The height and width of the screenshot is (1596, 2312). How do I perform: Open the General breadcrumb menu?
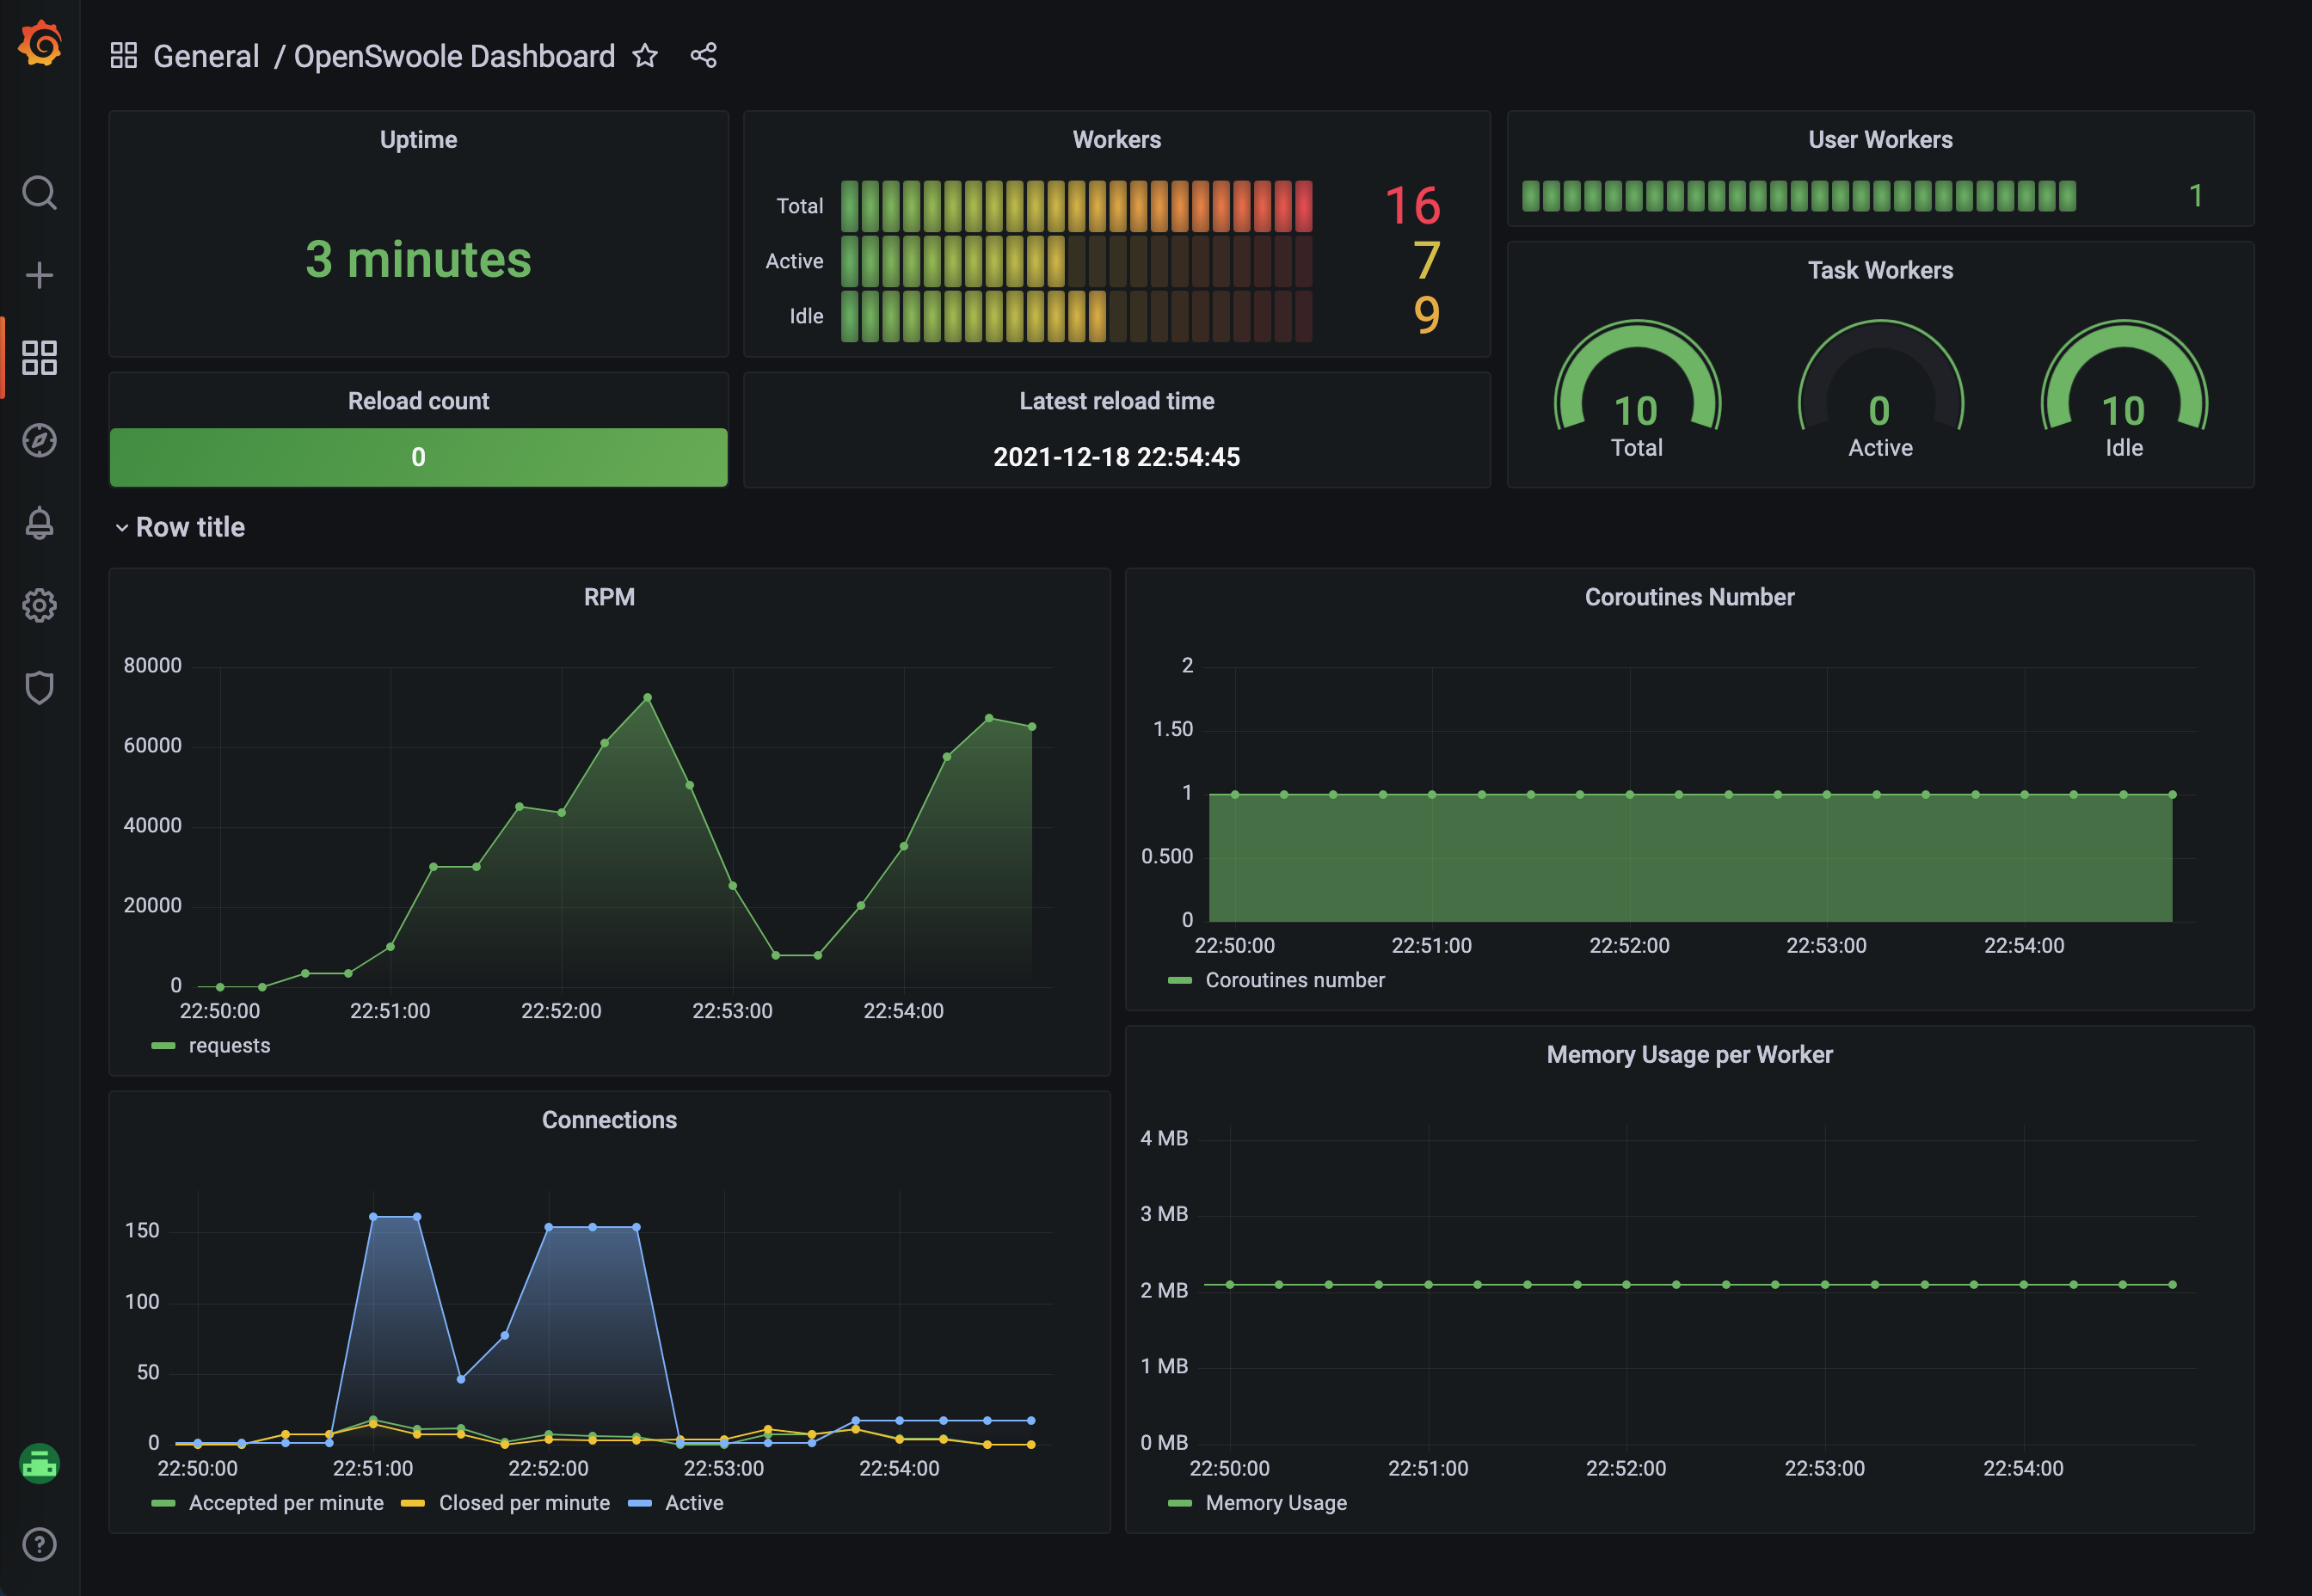(x=207, y=56)
